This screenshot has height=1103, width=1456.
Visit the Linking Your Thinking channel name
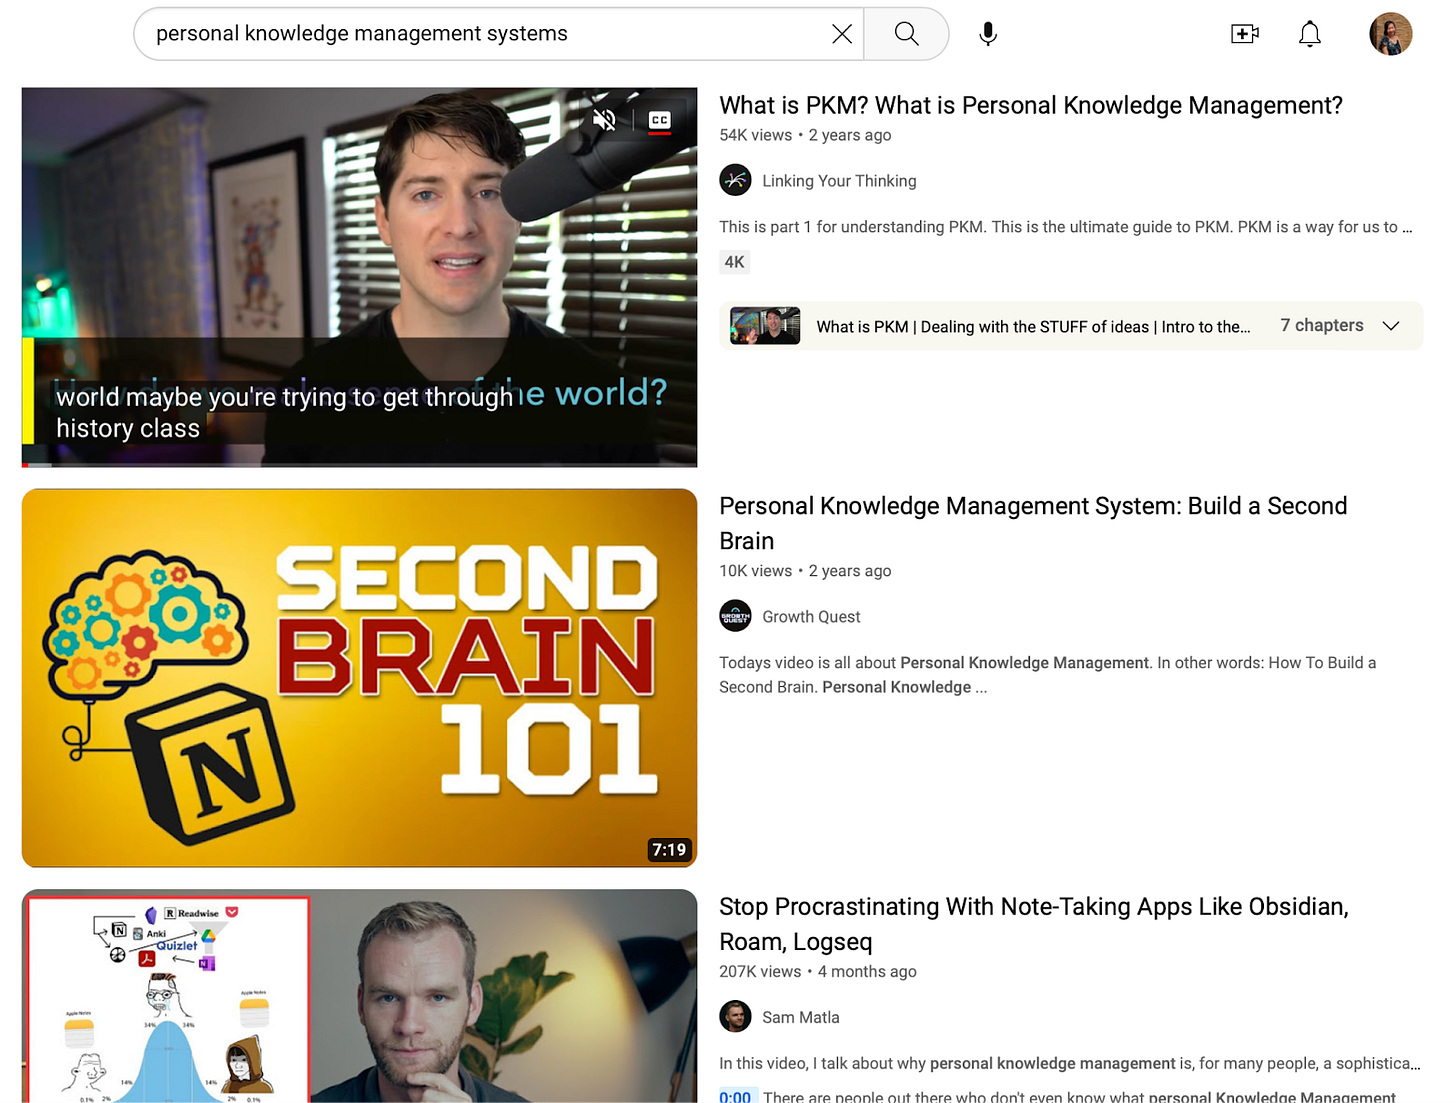pos(839,181)
